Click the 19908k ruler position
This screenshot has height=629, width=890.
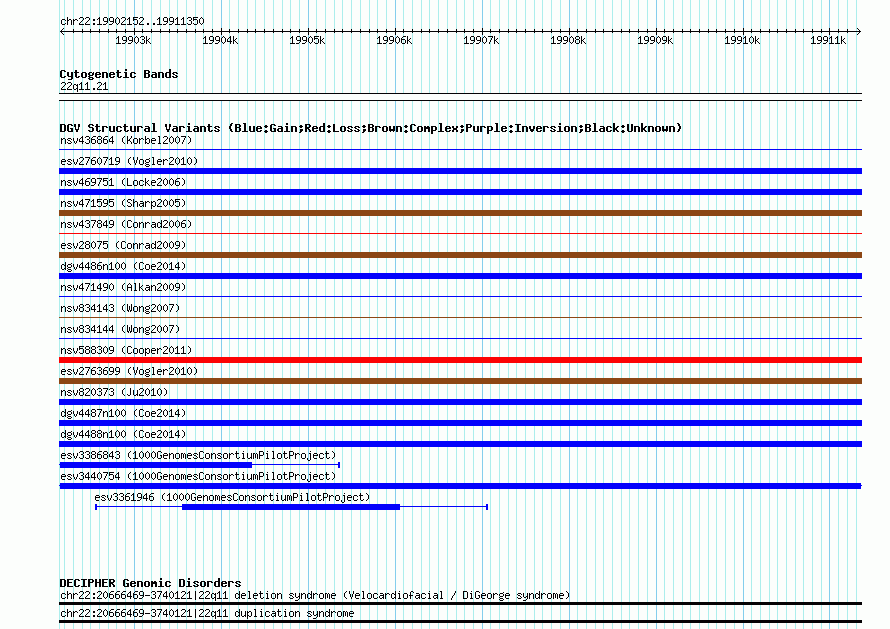568,40
